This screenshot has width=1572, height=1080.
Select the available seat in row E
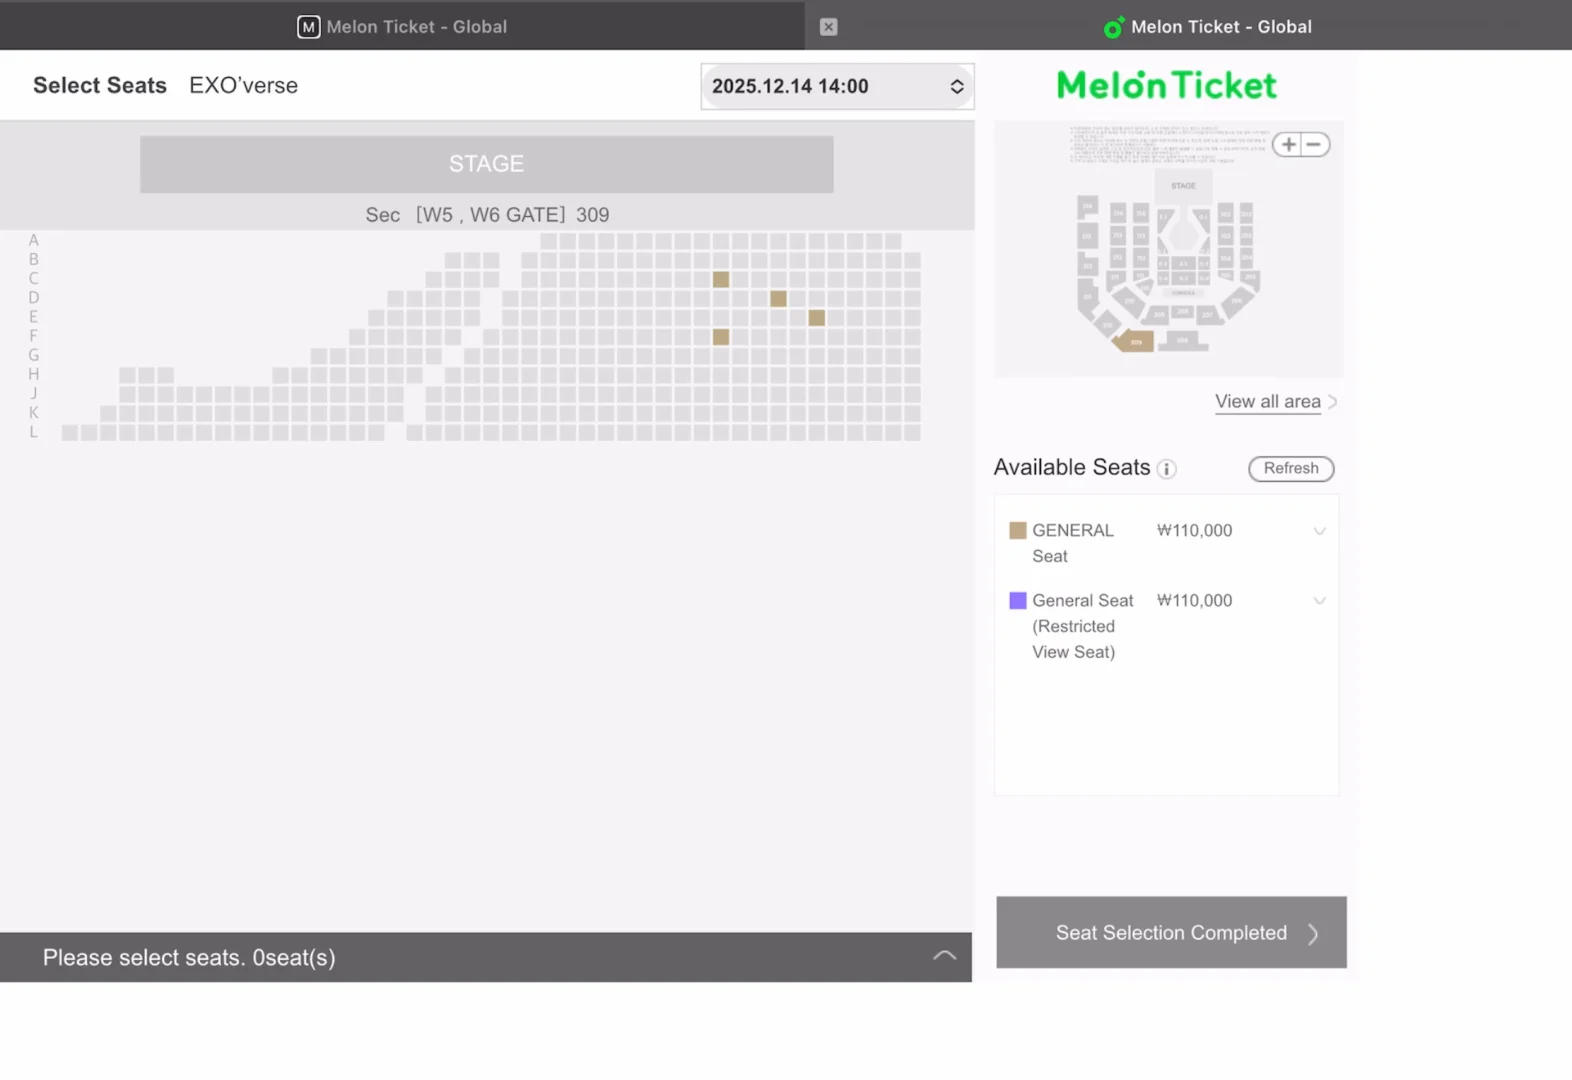pyautogui.click(x=817, y=318)
